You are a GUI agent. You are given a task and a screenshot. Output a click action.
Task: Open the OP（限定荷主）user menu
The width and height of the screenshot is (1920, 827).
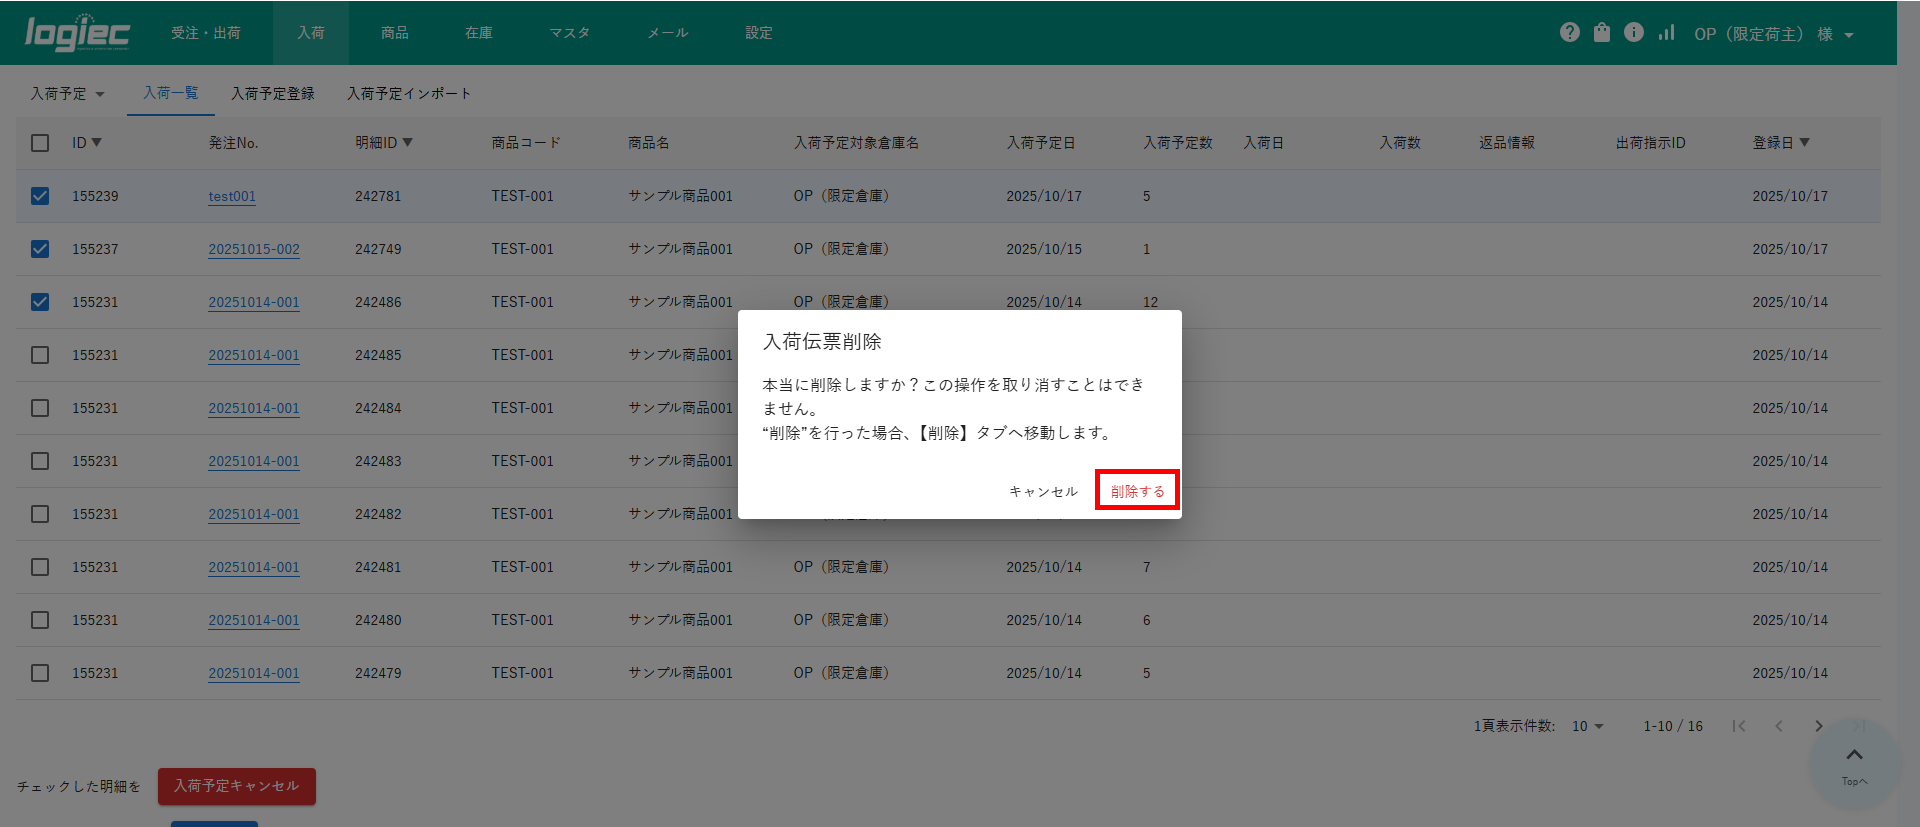click(1773, 34)
